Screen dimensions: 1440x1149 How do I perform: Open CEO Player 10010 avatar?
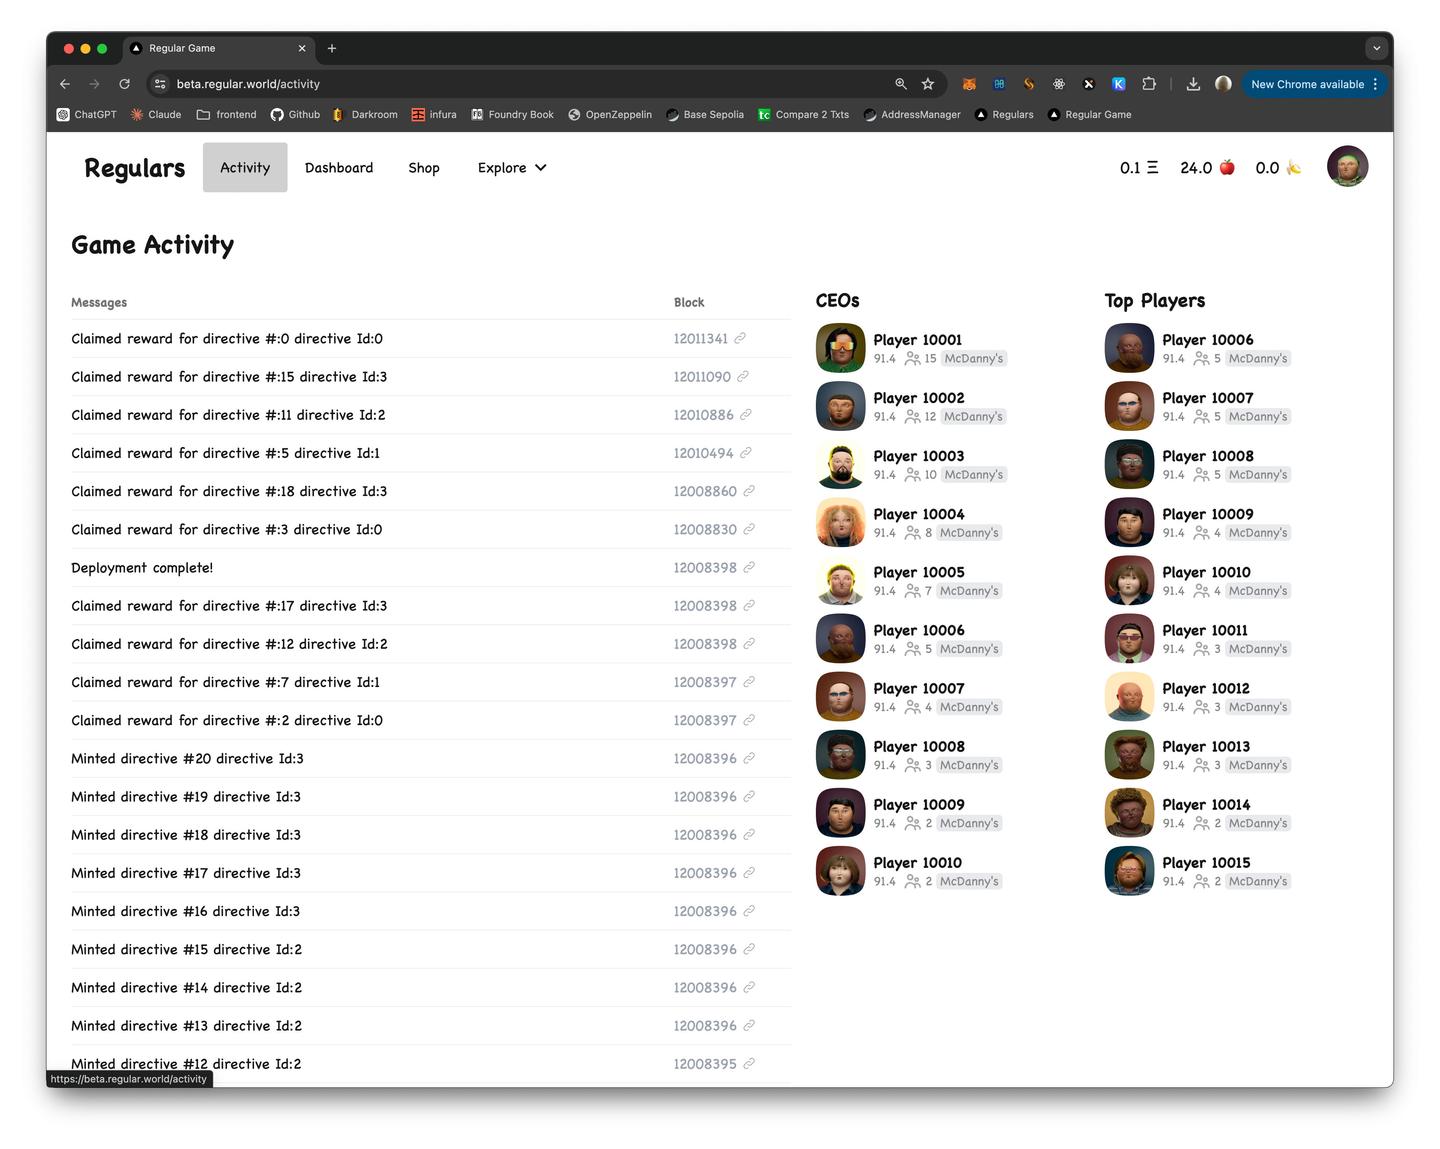840,871
